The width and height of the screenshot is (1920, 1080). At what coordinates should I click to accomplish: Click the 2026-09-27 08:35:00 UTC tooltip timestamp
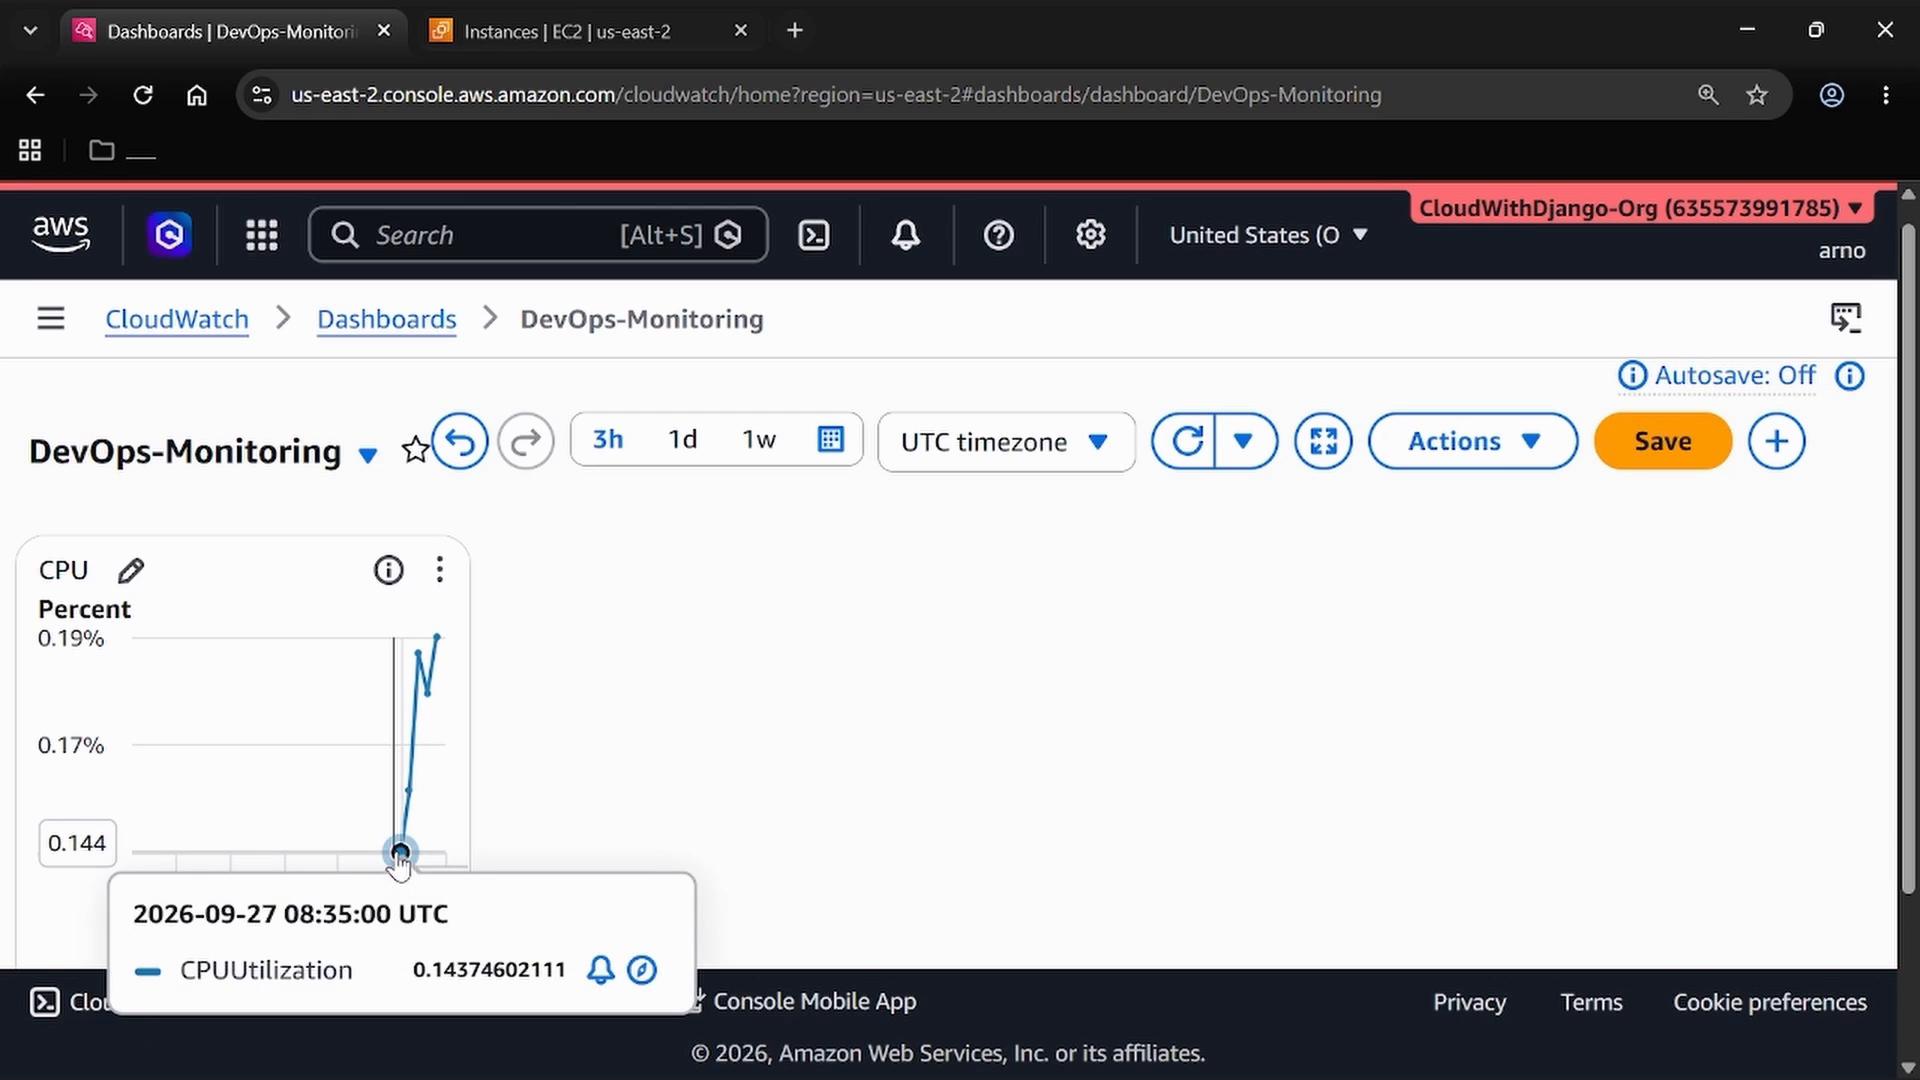click(291, 914)
